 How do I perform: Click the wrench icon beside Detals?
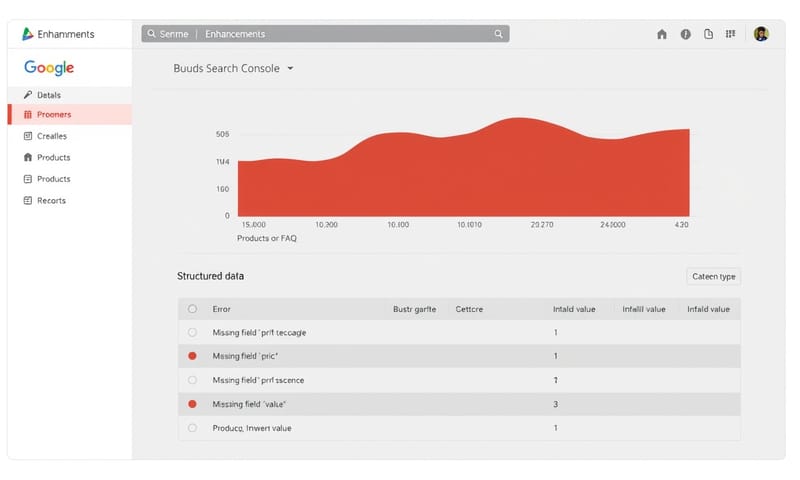tap(28, 95)
